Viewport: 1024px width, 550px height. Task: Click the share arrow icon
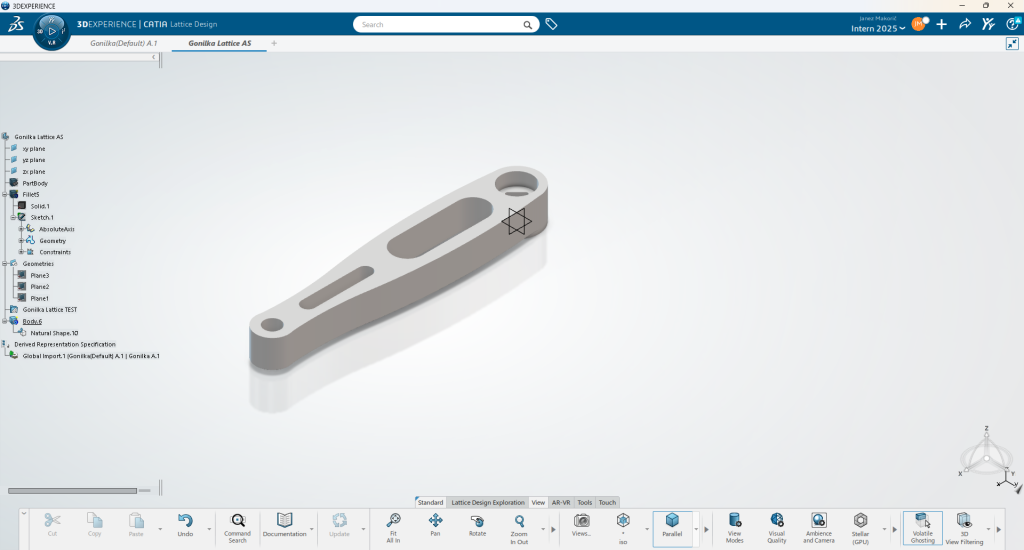[x=965, y=24]
